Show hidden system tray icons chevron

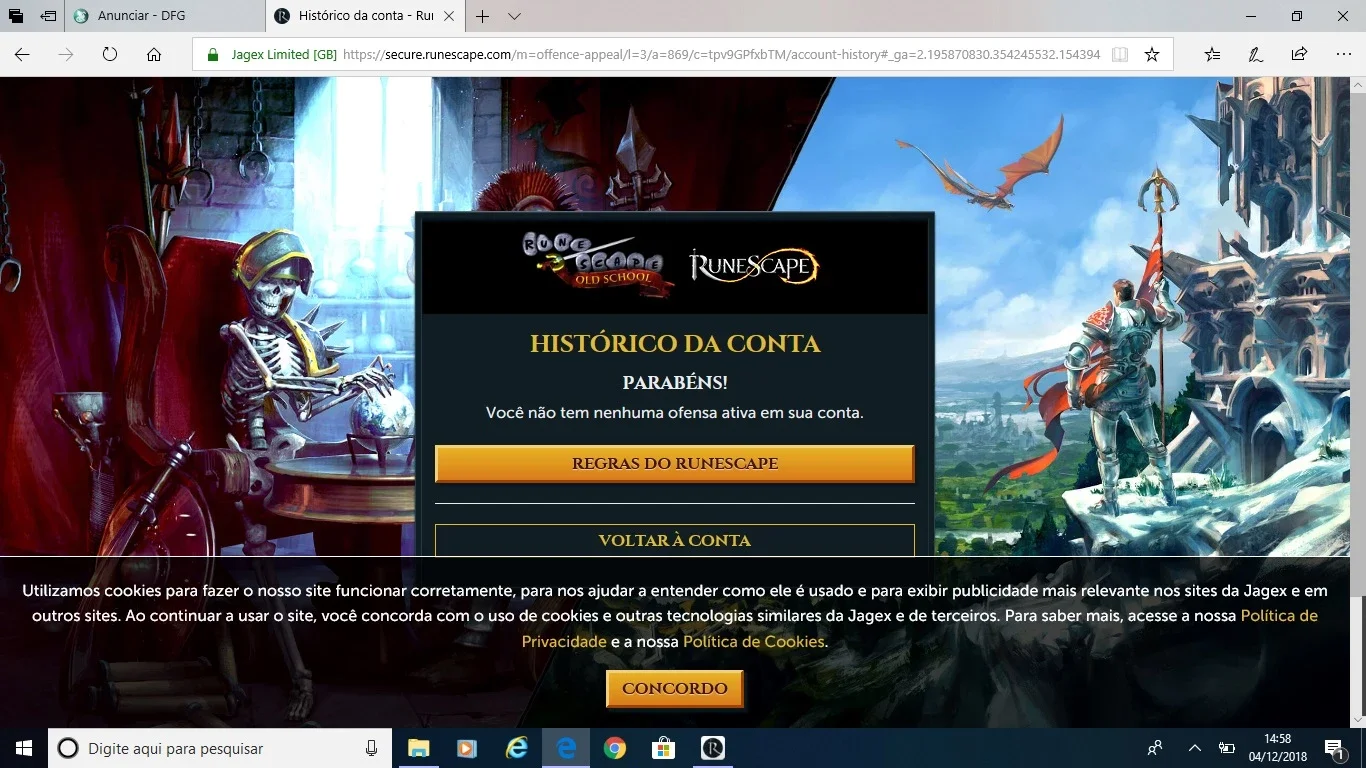[1194, 748]
